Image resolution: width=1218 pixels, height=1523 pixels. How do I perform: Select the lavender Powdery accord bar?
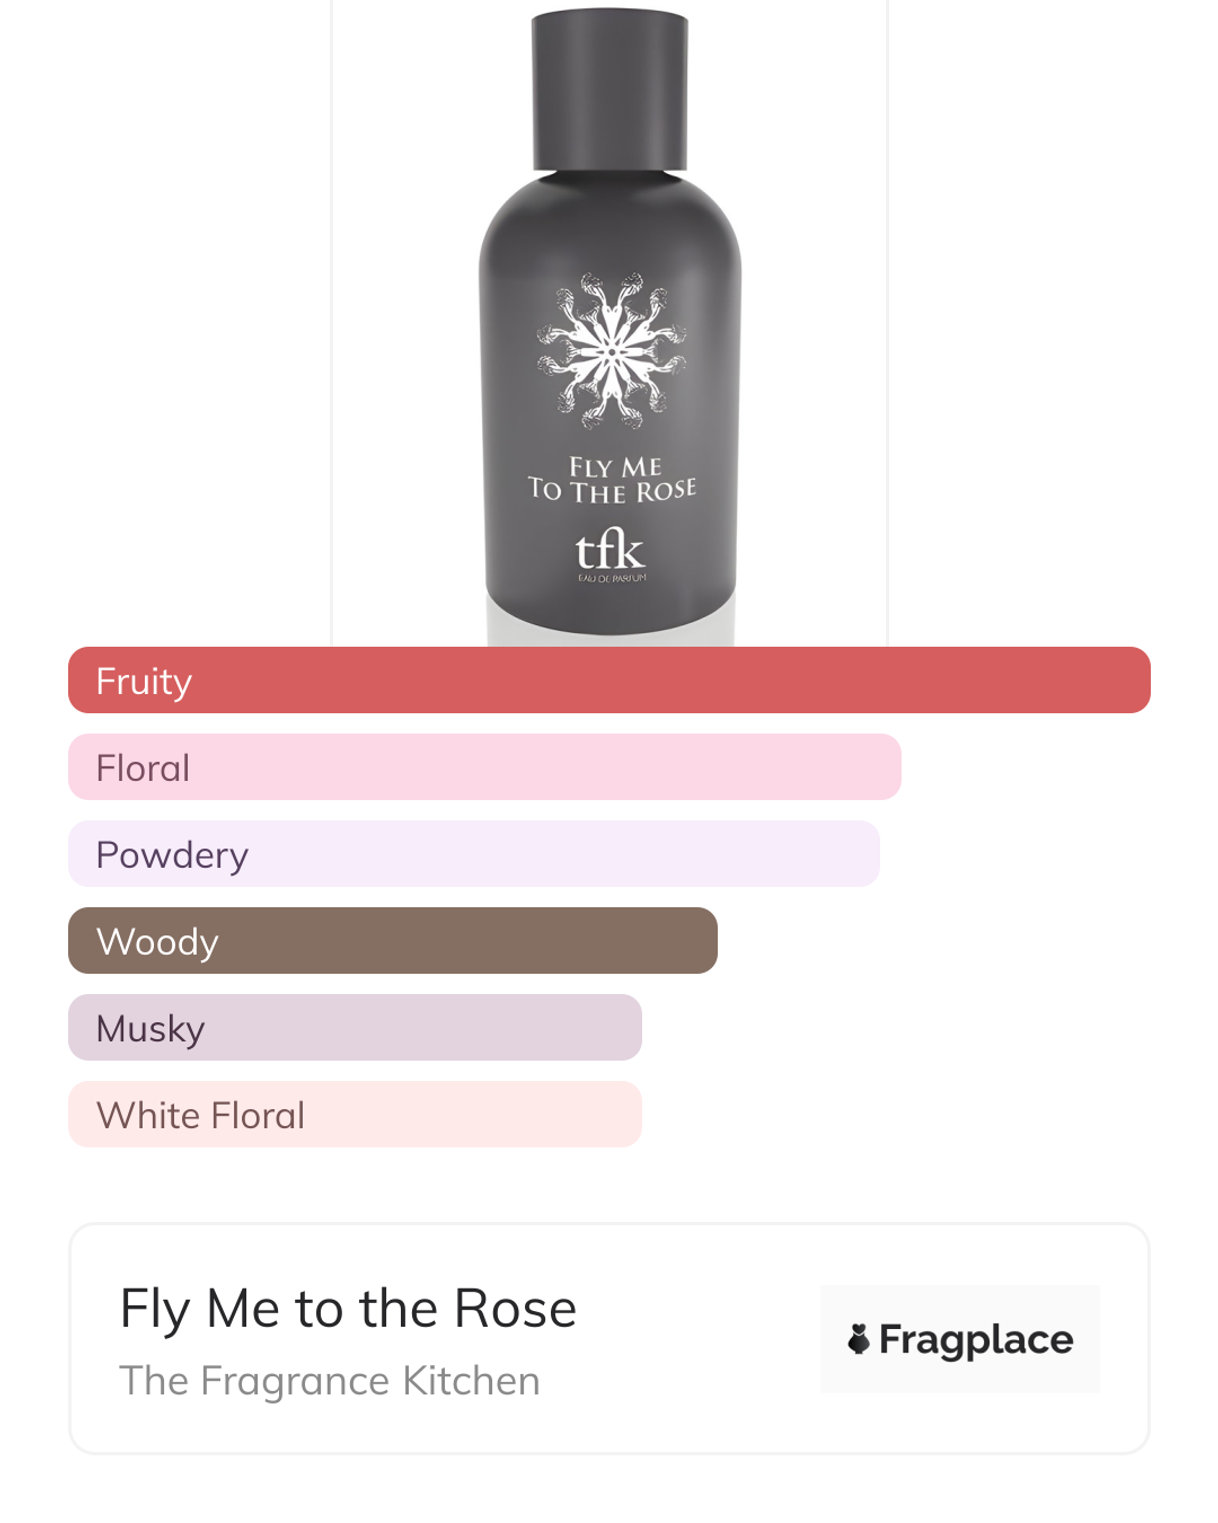pos(473,854)
